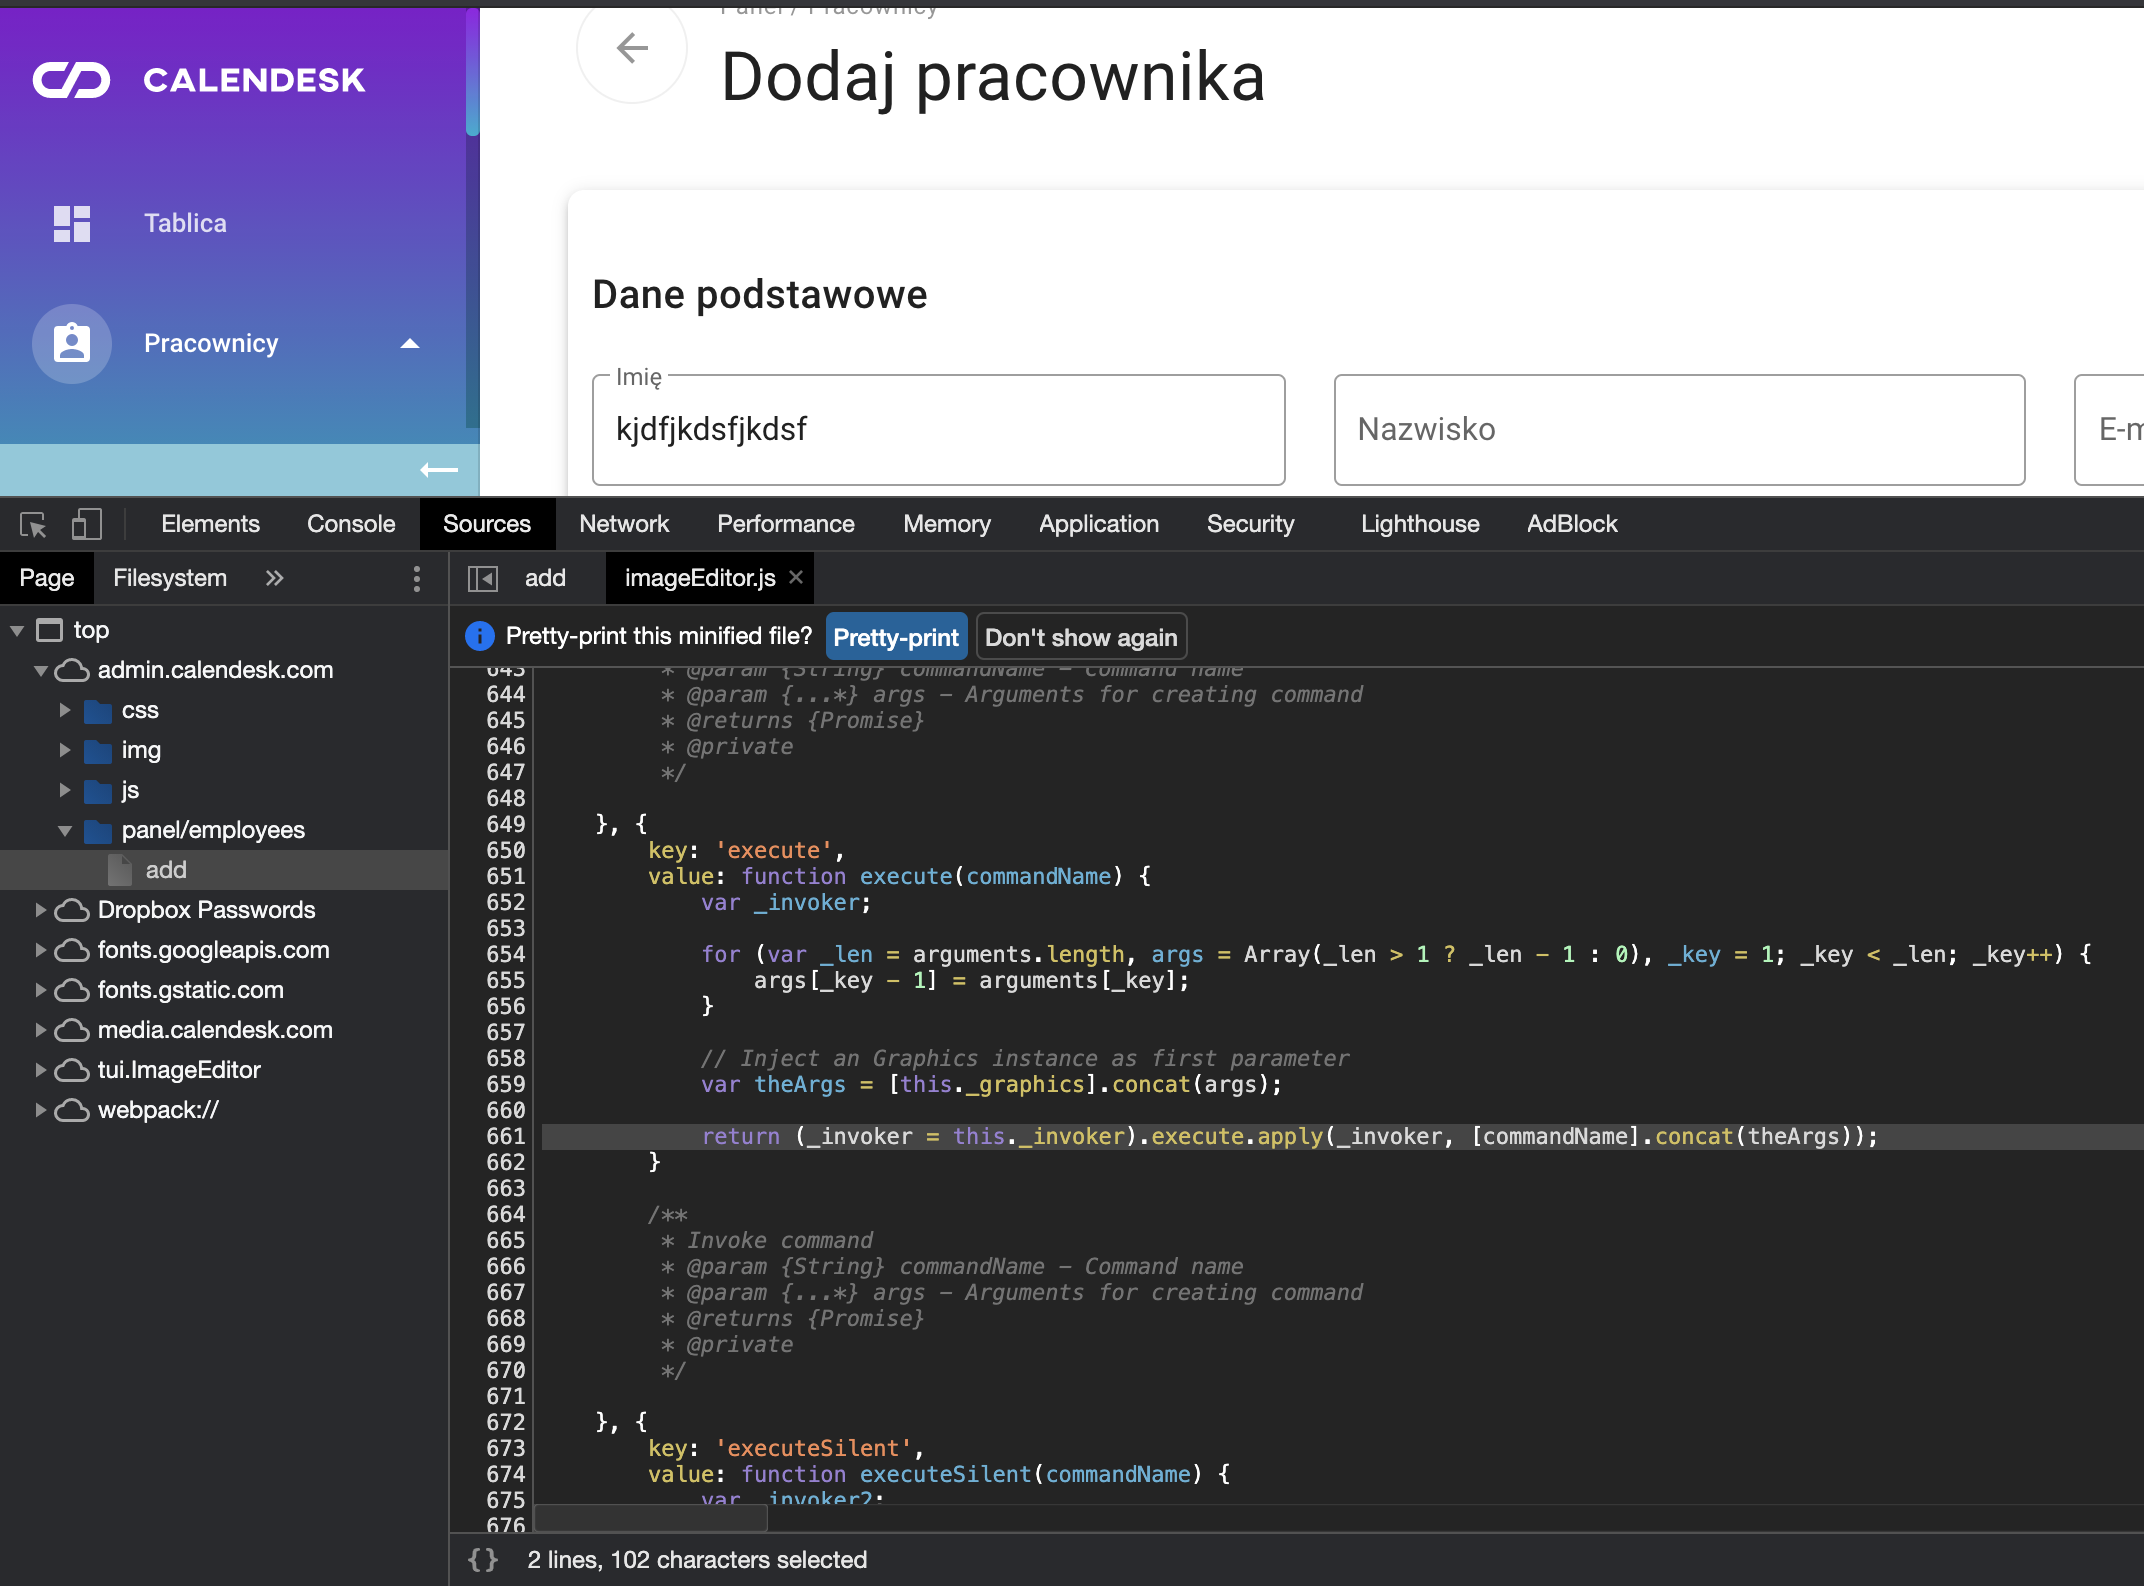Show more navigator tabs chevron
Viewport: 2144px width, 1586px height.
275,578
